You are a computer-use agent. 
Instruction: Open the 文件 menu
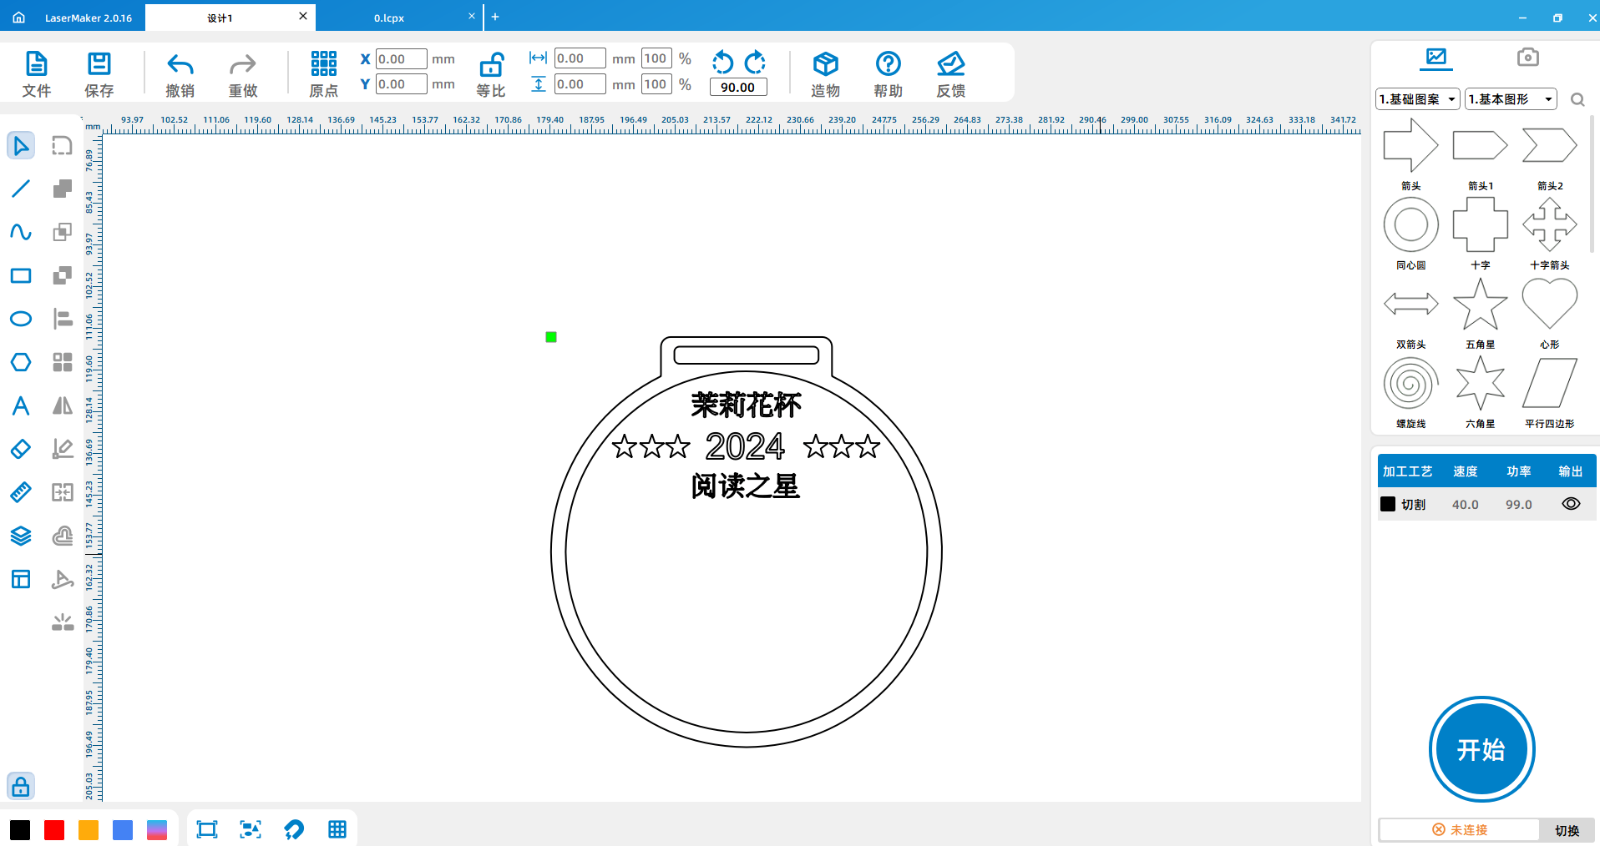37,74
